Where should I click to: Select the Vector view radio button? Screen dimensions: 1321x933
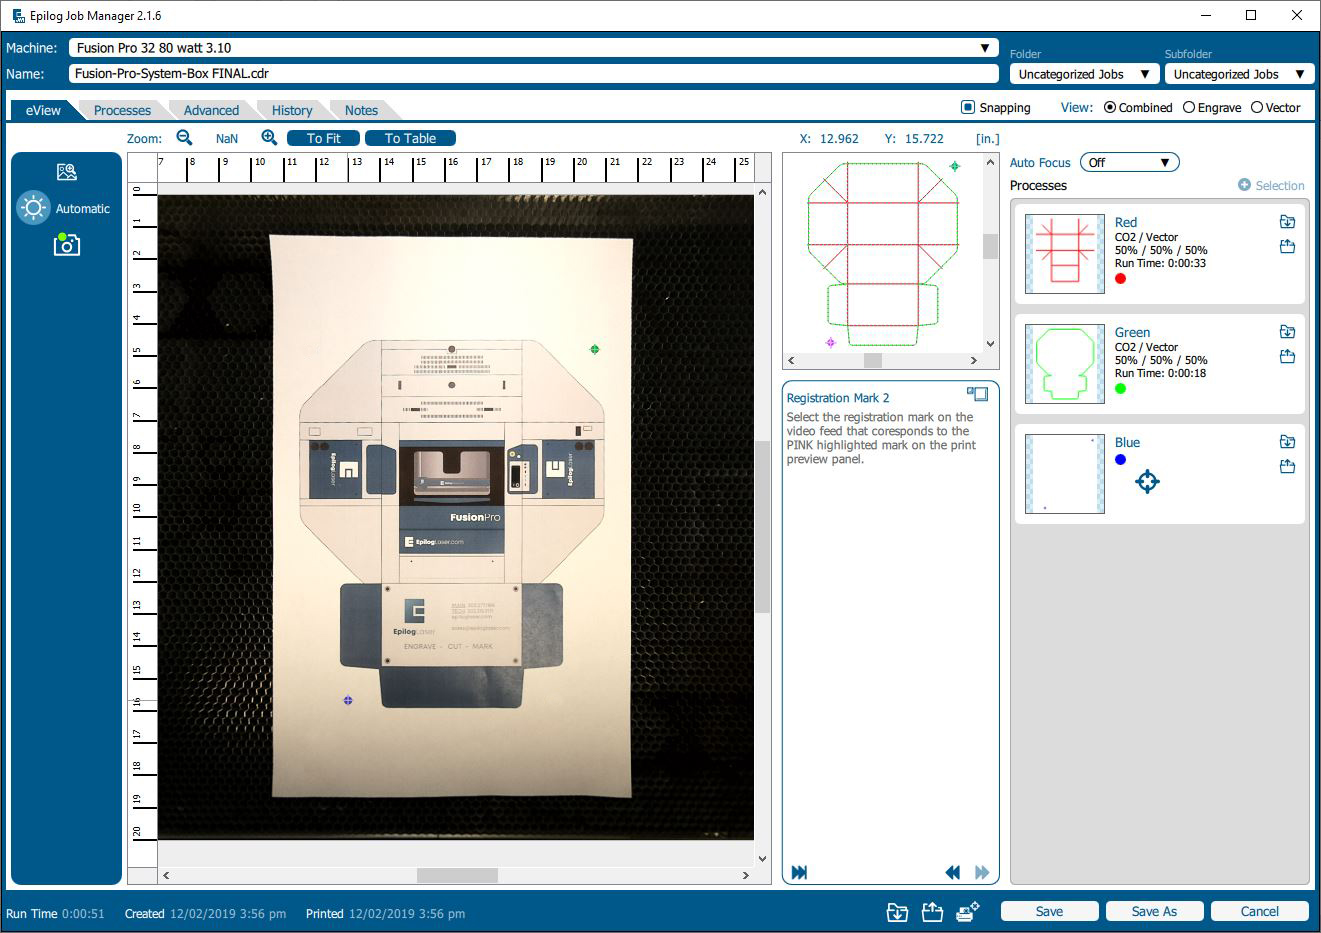(x=1257, y=107)
